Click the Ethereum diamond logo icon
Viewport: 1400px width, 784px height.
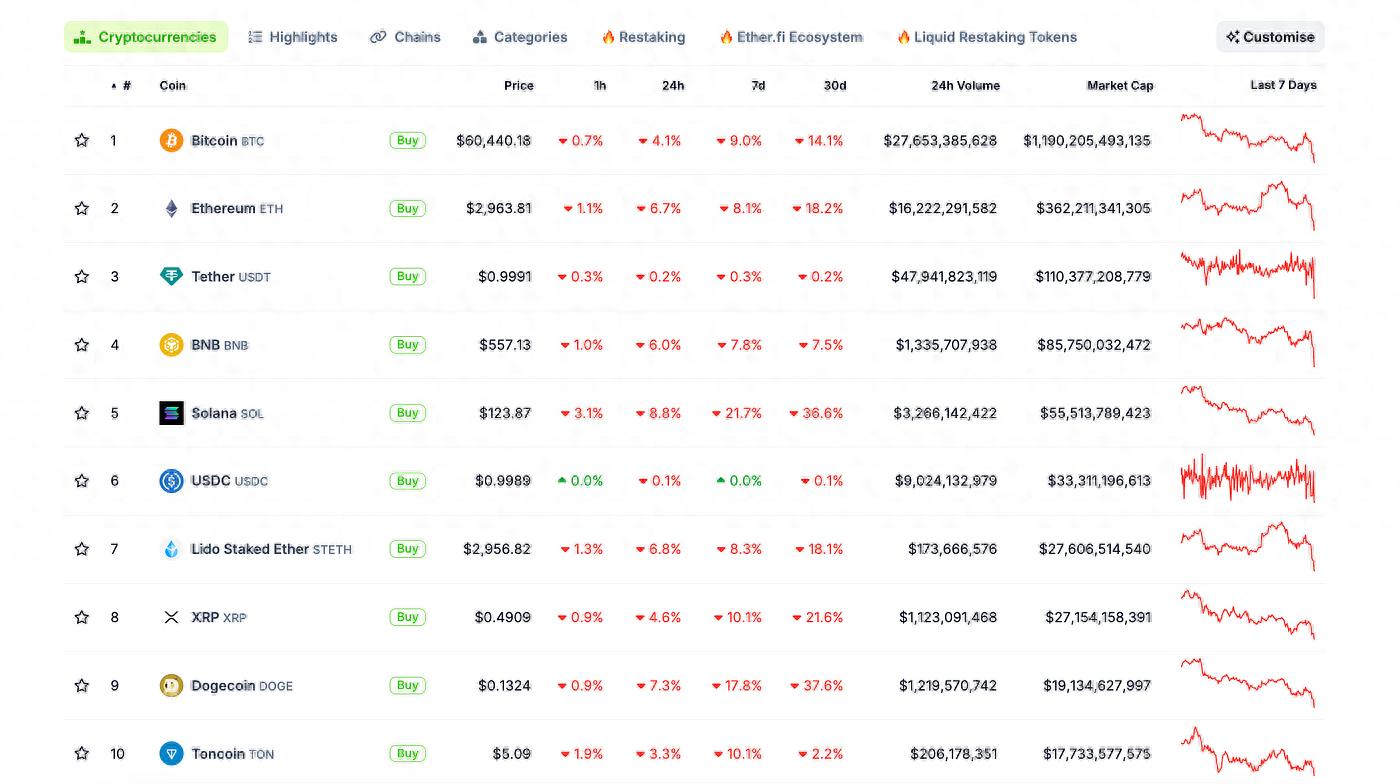(171, 209)
